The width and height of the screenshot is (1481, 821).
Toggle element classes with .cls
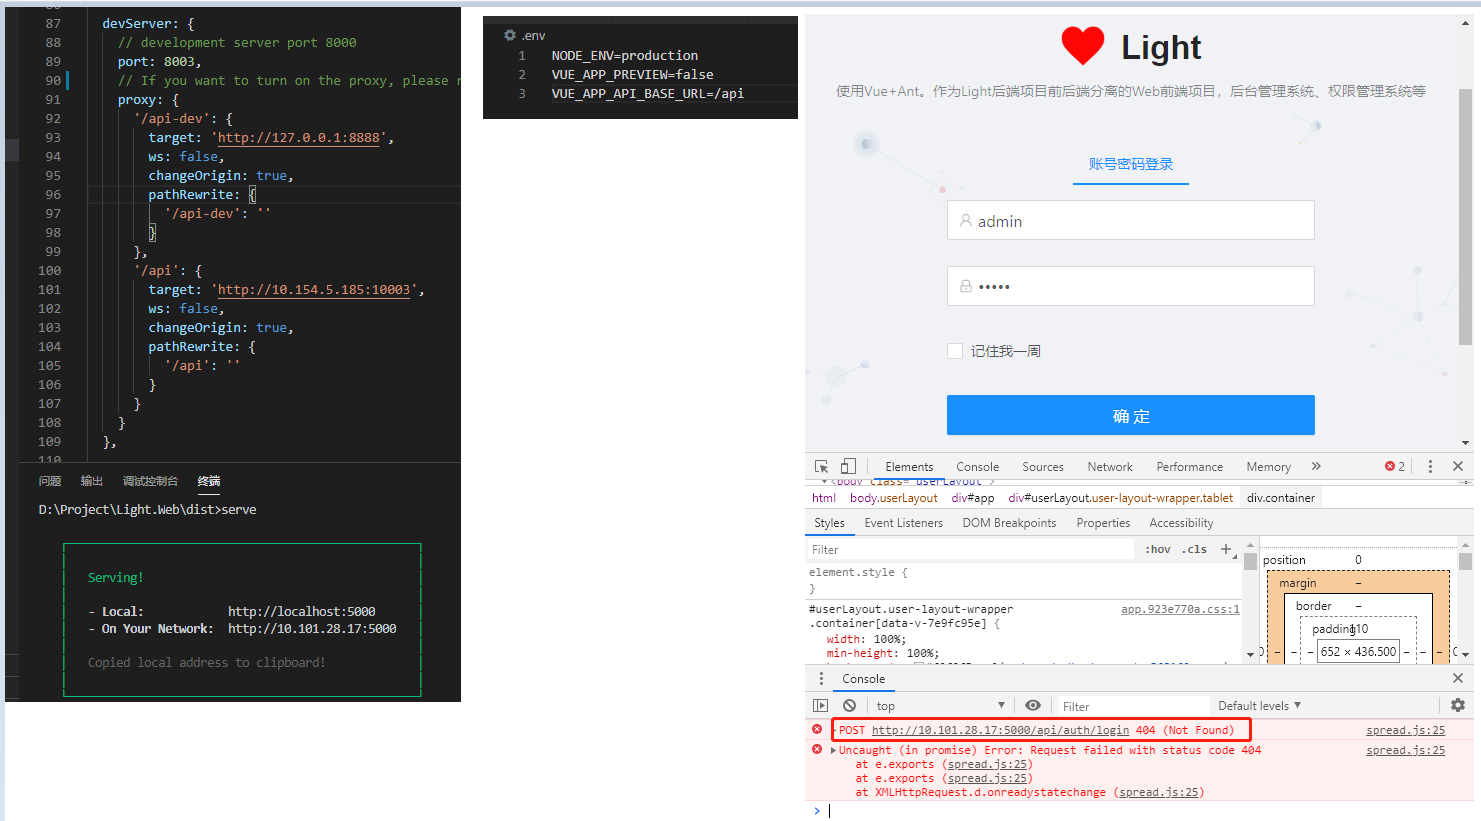pyautogui.click(x=1193, y=548)
